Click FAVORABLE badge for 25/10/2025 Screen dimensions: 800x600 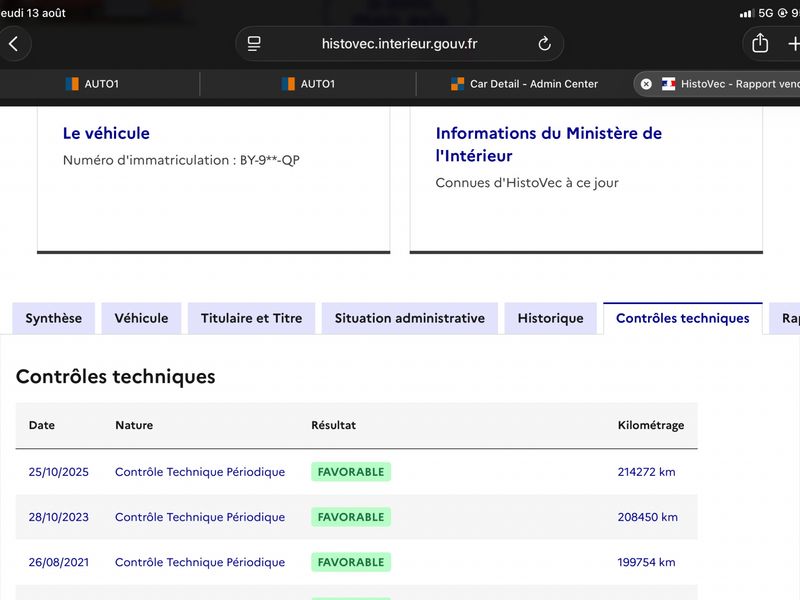click(x=351, y=472)
